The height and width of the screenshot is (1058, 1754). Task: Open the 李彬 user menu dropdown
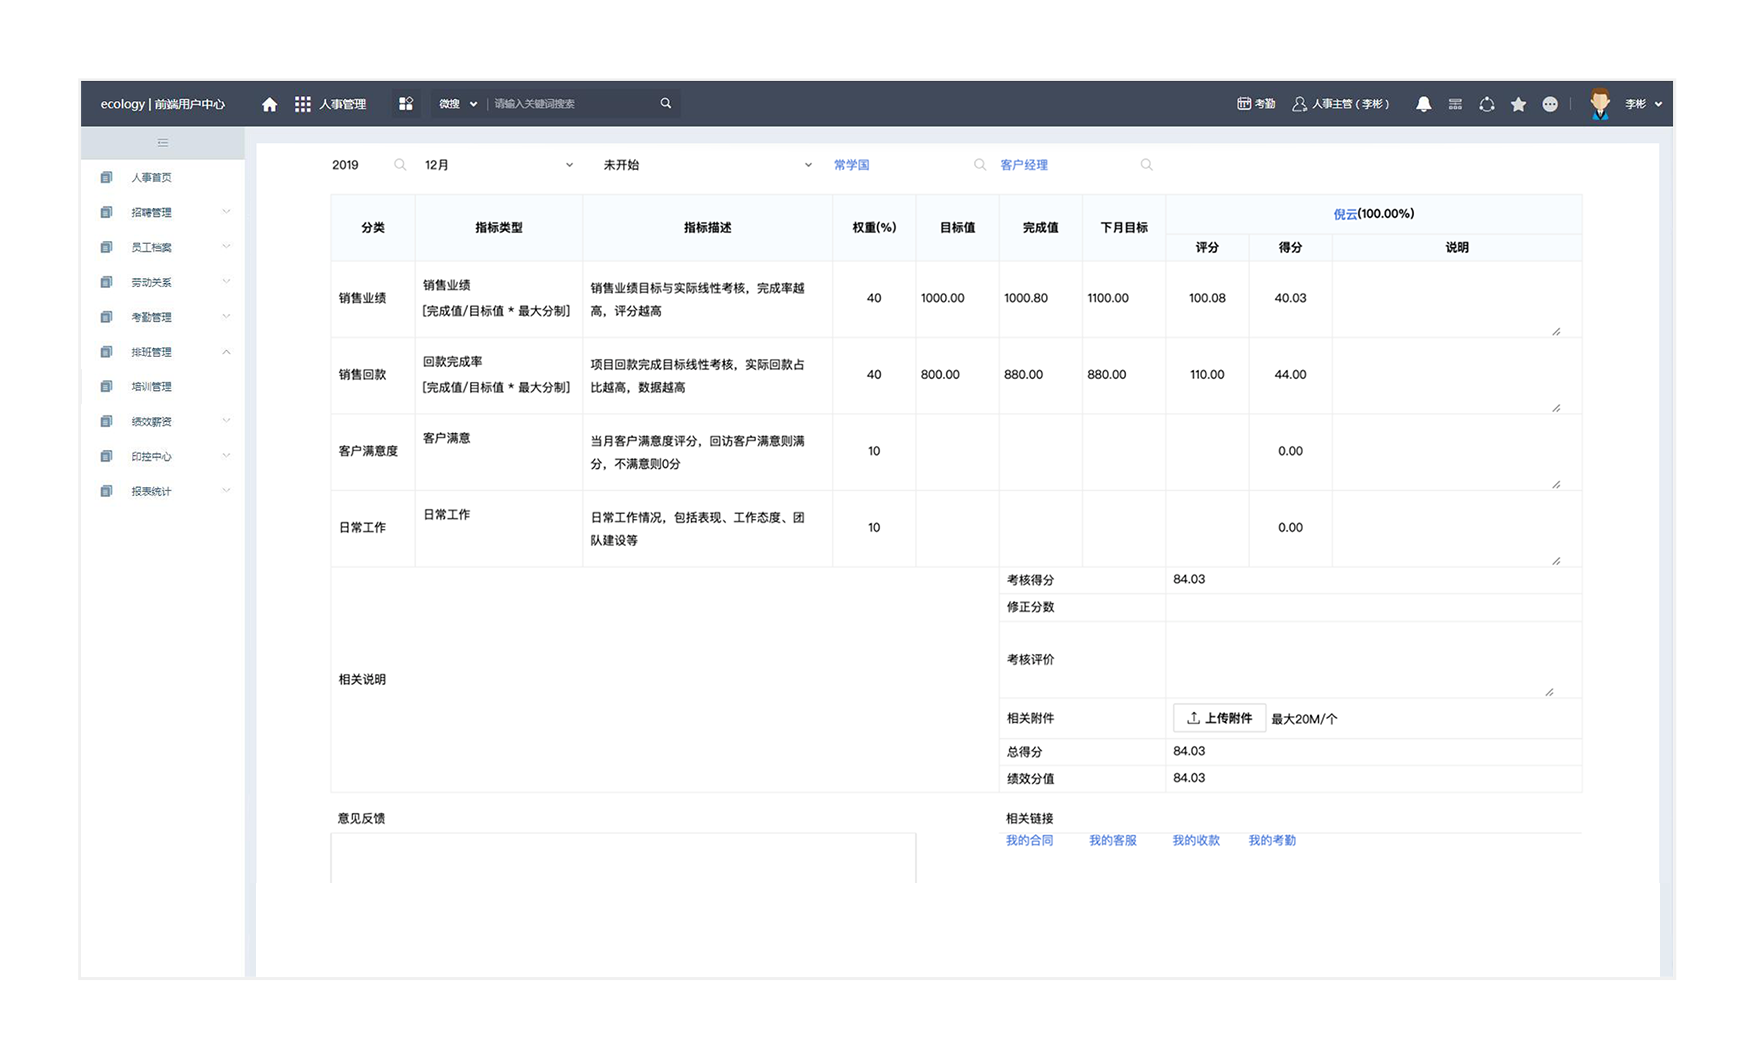(x=1643, y=104)
